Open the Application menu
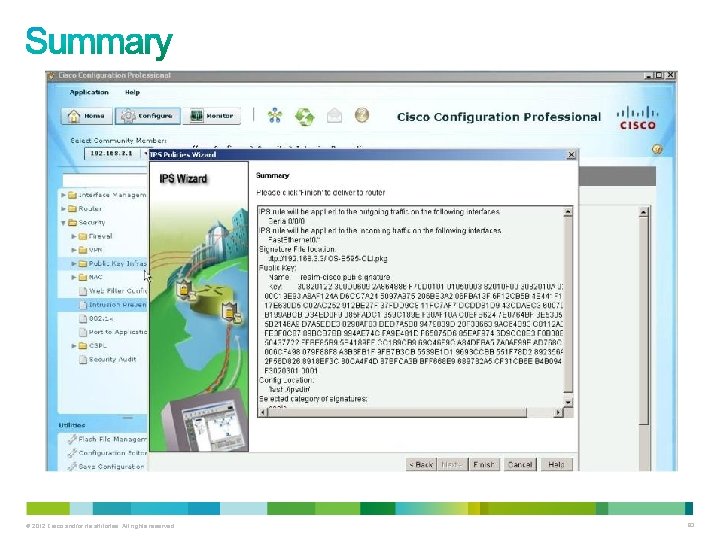720x540 pixels. [x=89, y=92]
